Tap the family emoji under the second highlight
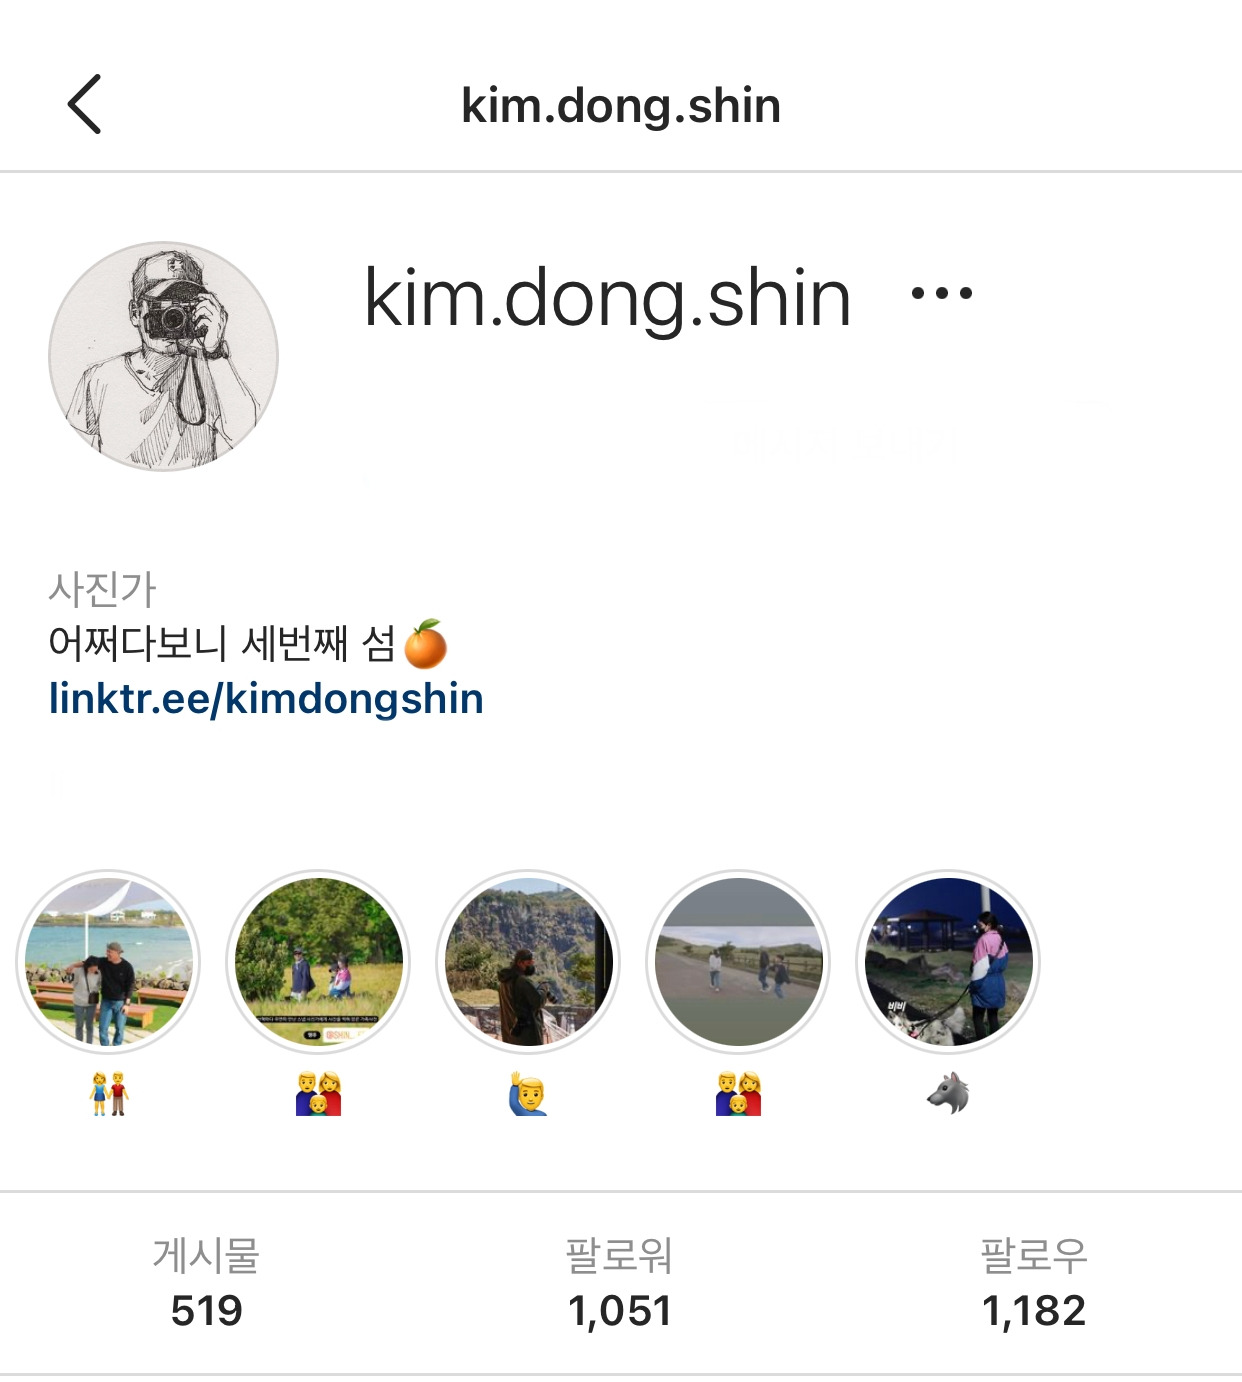 point(319,1094)
